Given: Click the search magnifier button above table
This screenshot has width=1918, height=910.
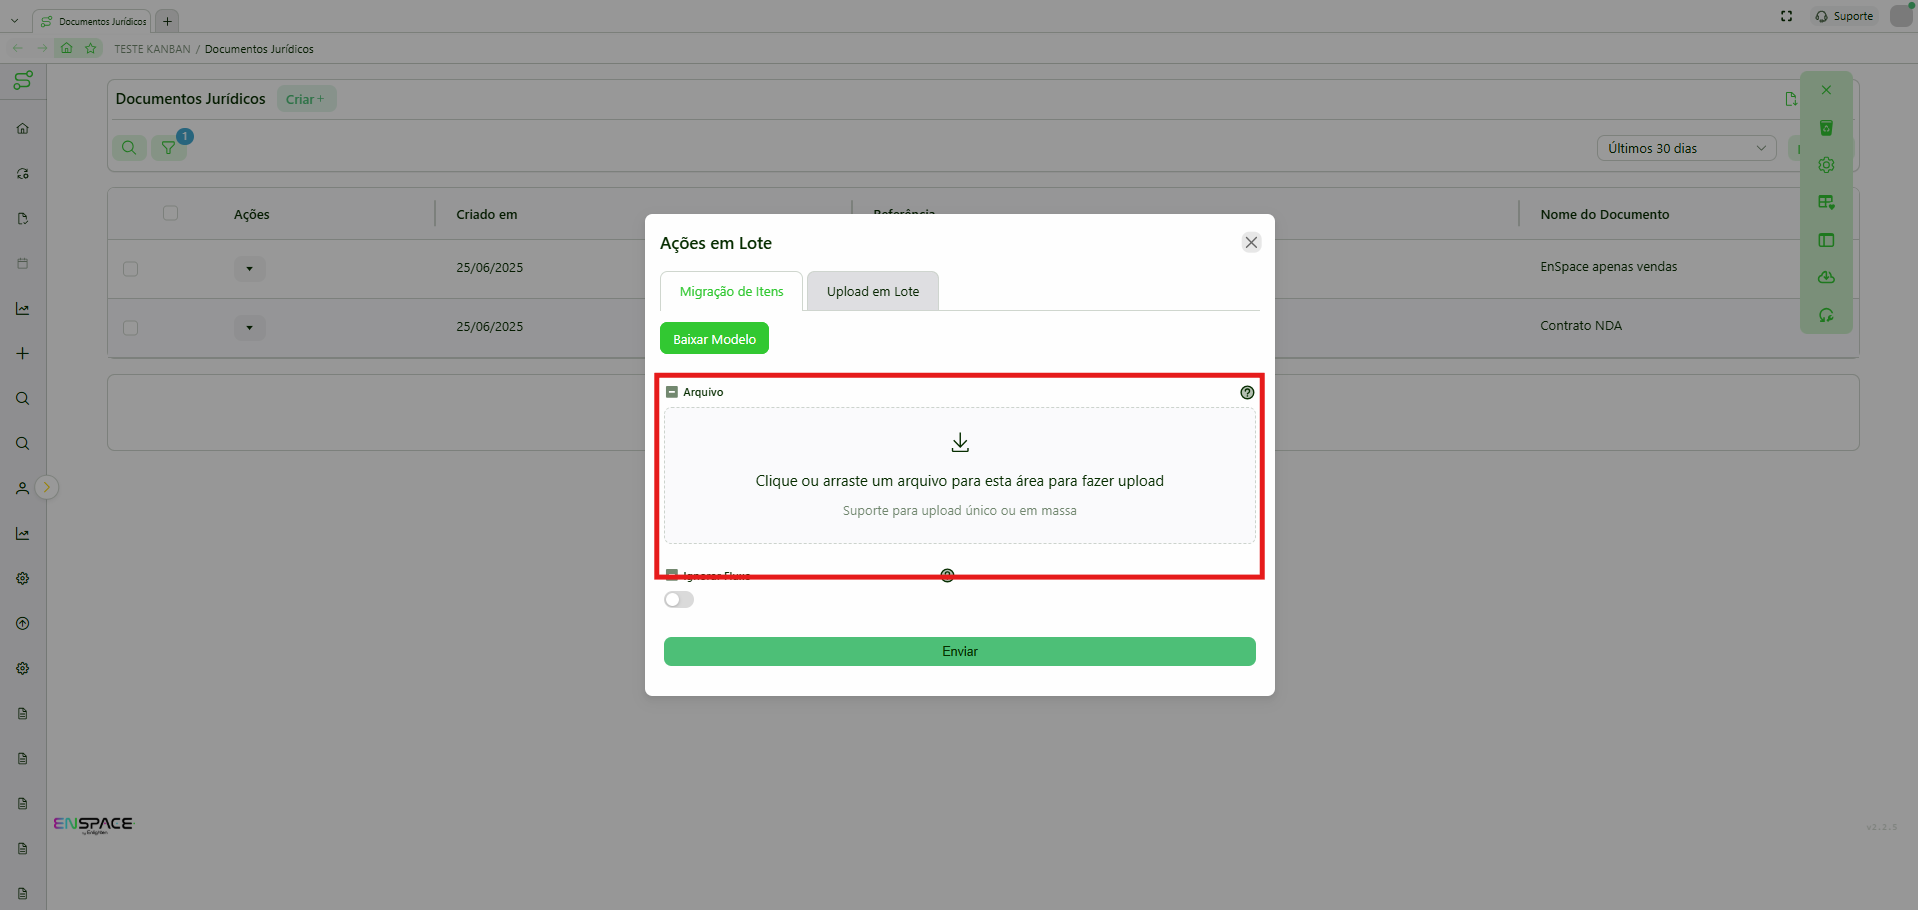Looking at the screenshot, I should click(x=129, y=148).
